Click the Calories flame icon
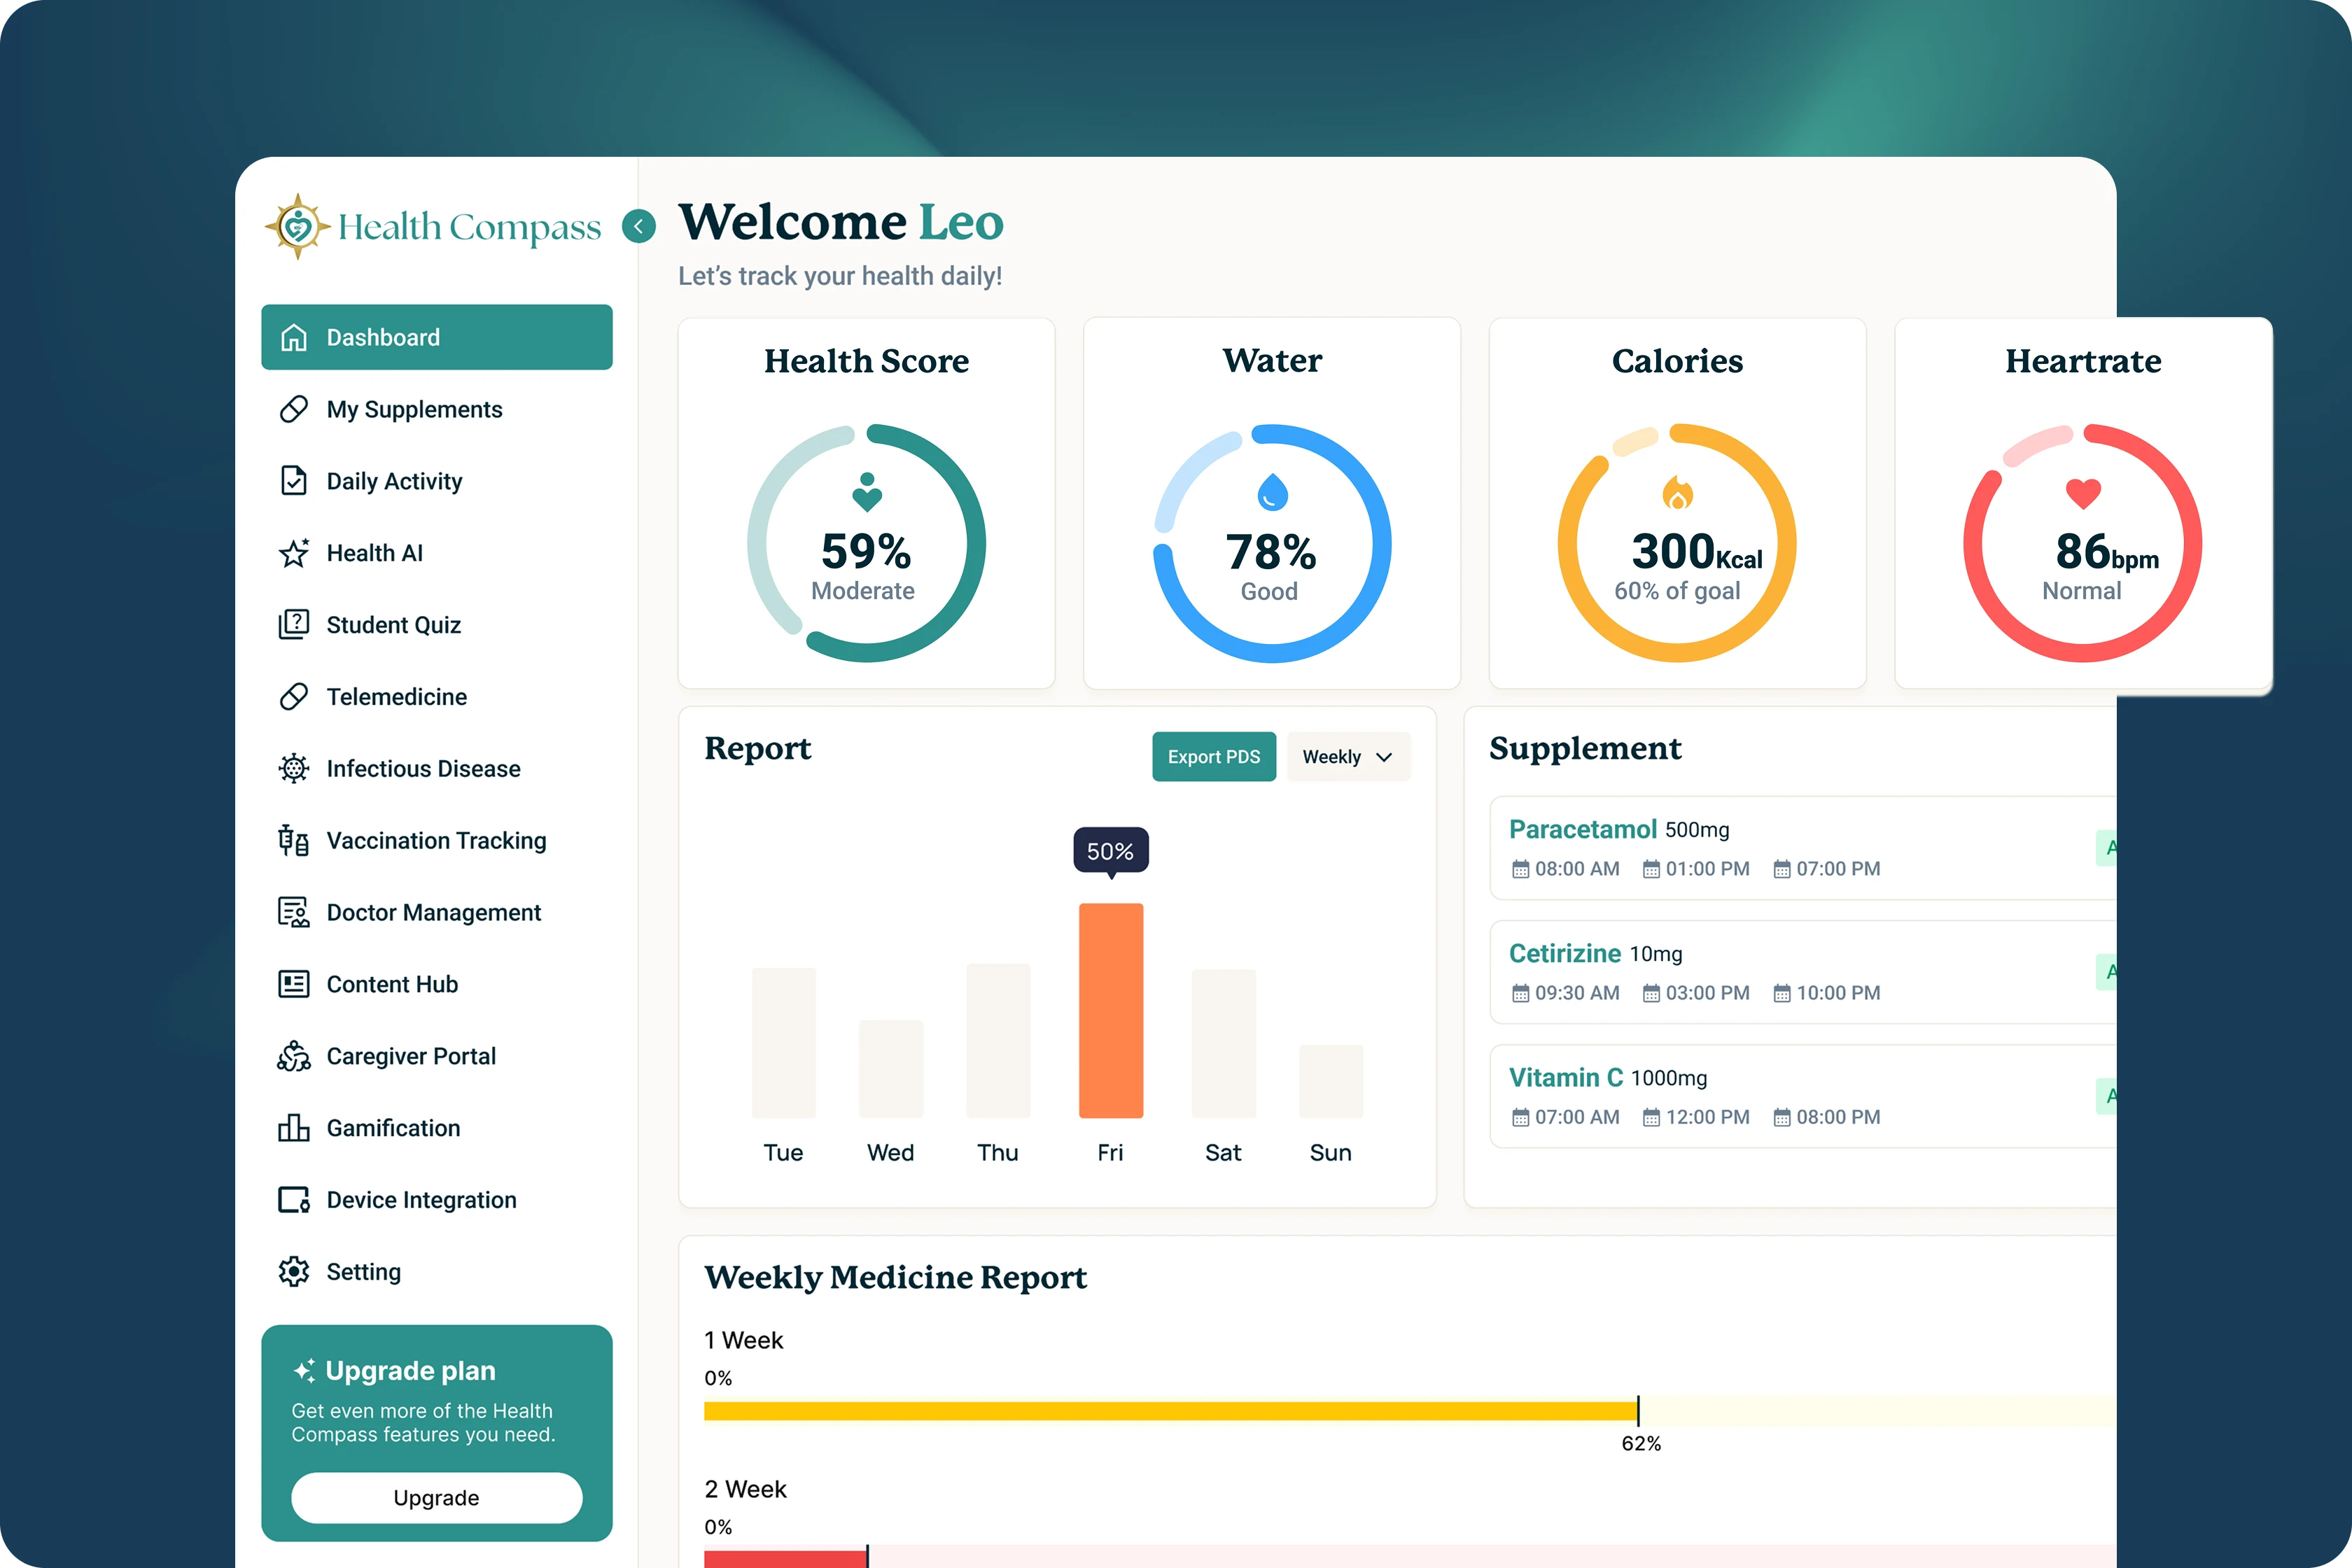Viewport: 2352px width, 1568px height. pyautogui.click(x=1678, y=492)
